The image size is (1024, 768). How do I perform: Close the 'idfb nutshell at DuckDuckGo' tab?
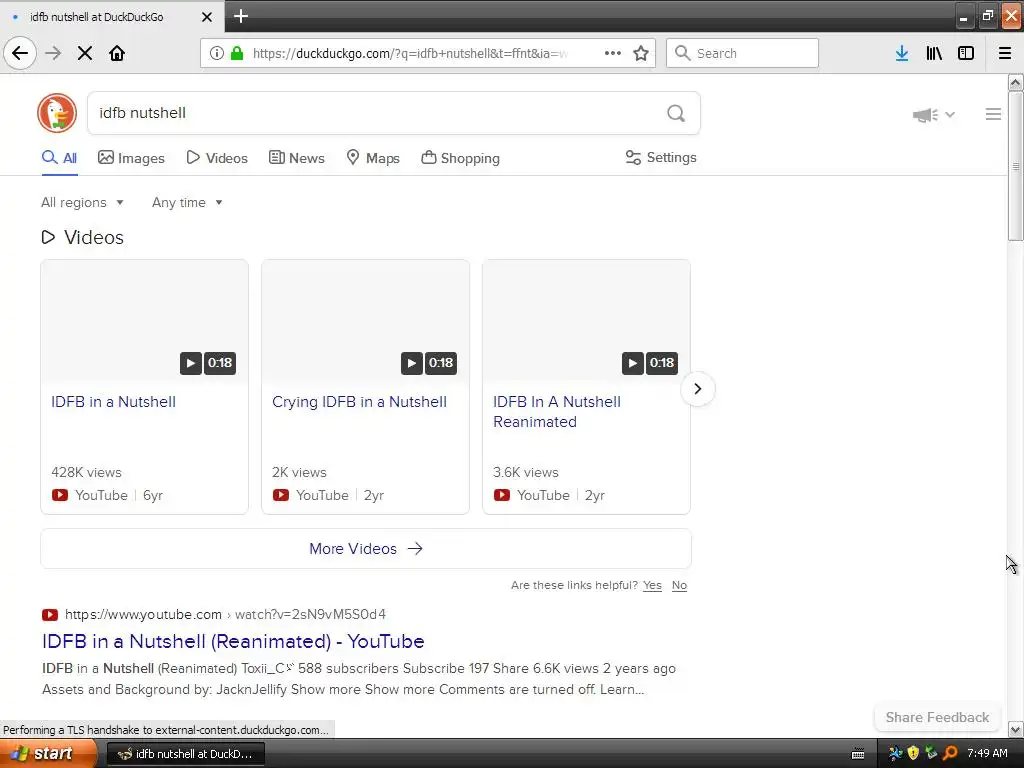[206, 17]
